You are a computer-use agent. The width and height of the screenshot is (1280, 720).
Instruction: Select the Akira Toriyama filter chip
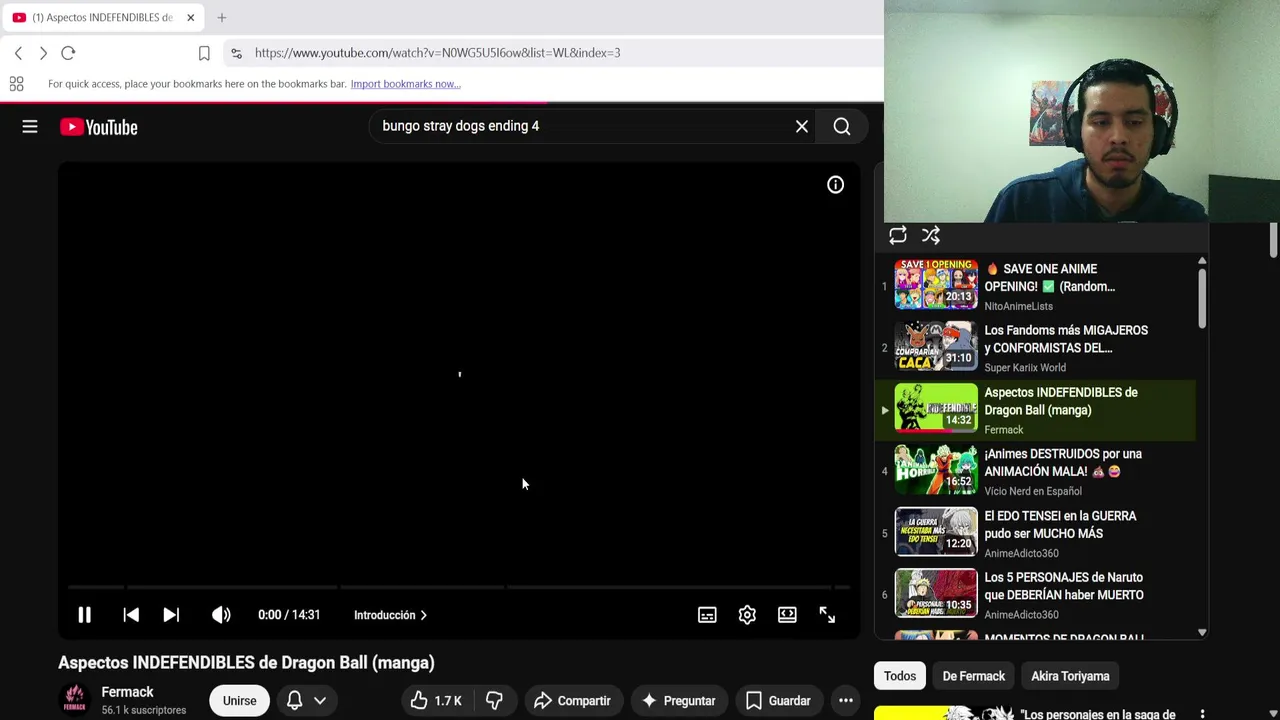pyautogui.click(x=1070, y=676)
